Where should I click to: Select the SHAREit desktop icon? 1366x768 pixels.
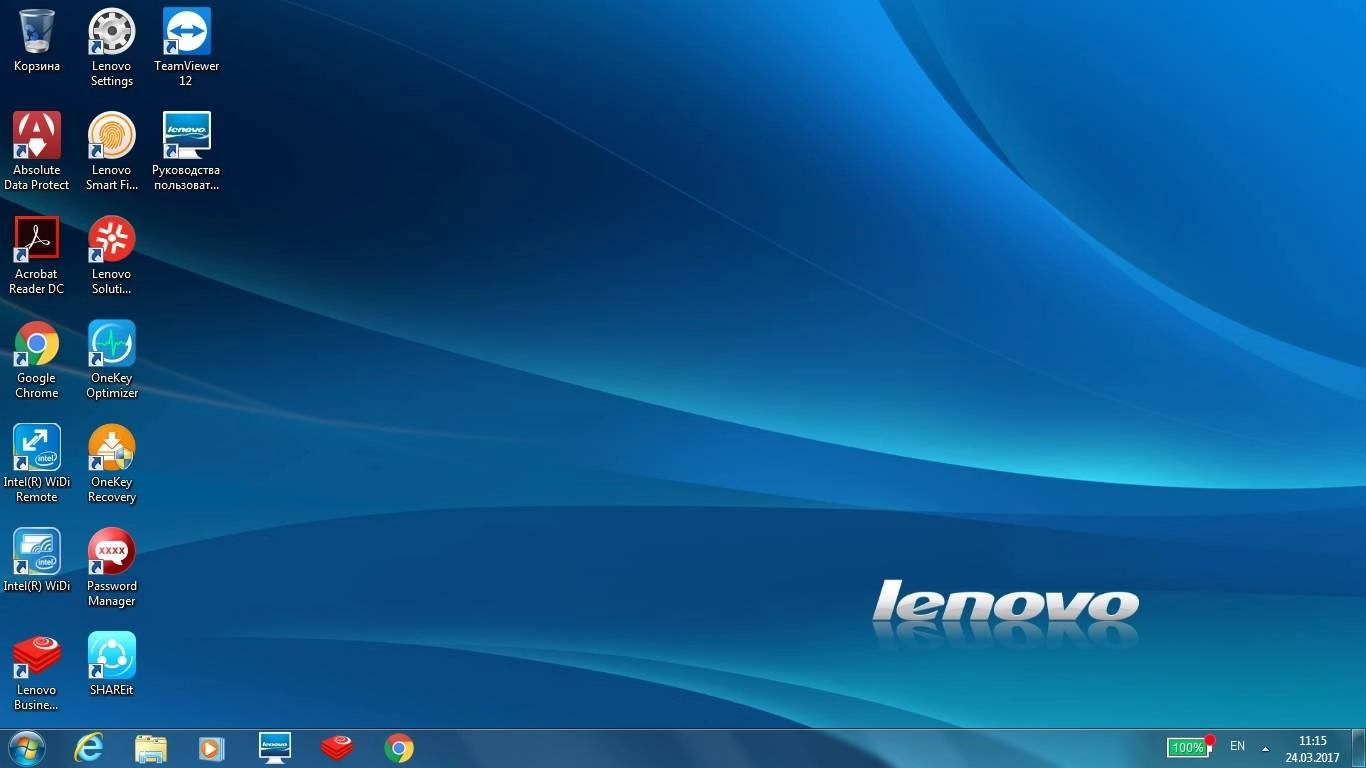(112, 663)
